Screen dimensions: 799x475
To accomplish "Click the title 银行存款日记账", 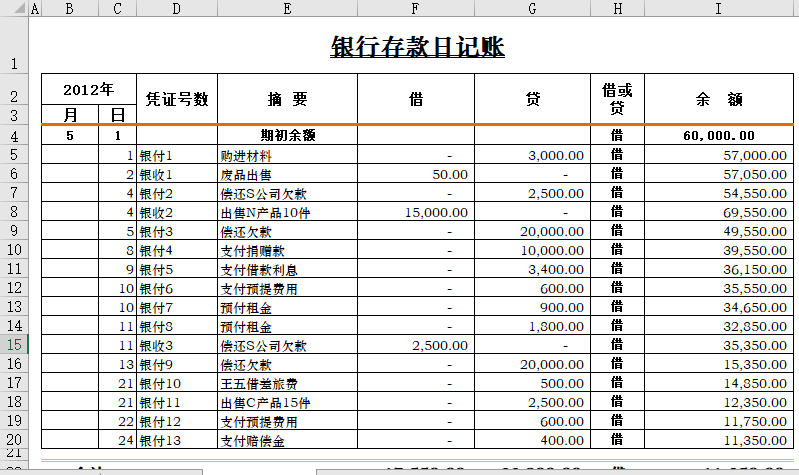I will pos(417,47).
